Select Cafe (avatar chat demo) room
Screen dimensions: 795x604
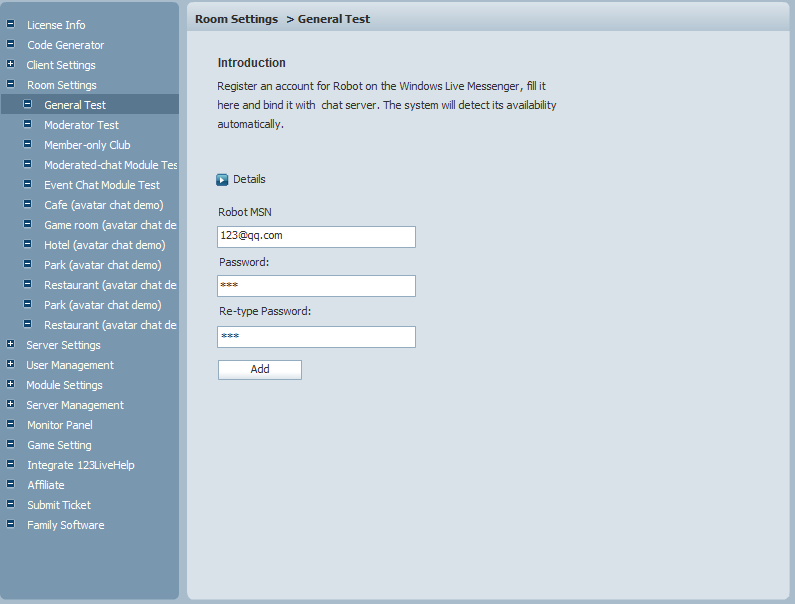pos(104,205)
